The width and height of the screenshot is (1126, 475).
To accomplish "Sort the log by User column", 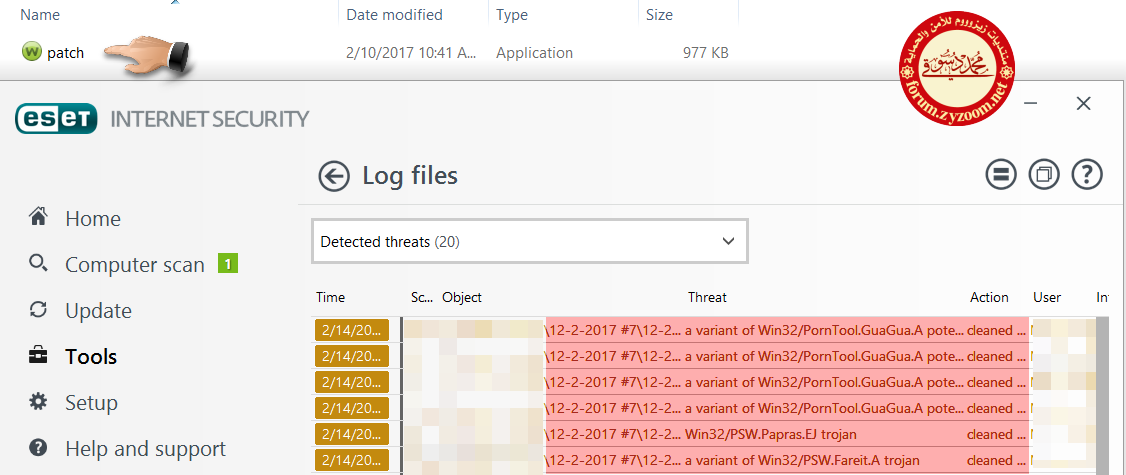I will tap(1047, 298).
